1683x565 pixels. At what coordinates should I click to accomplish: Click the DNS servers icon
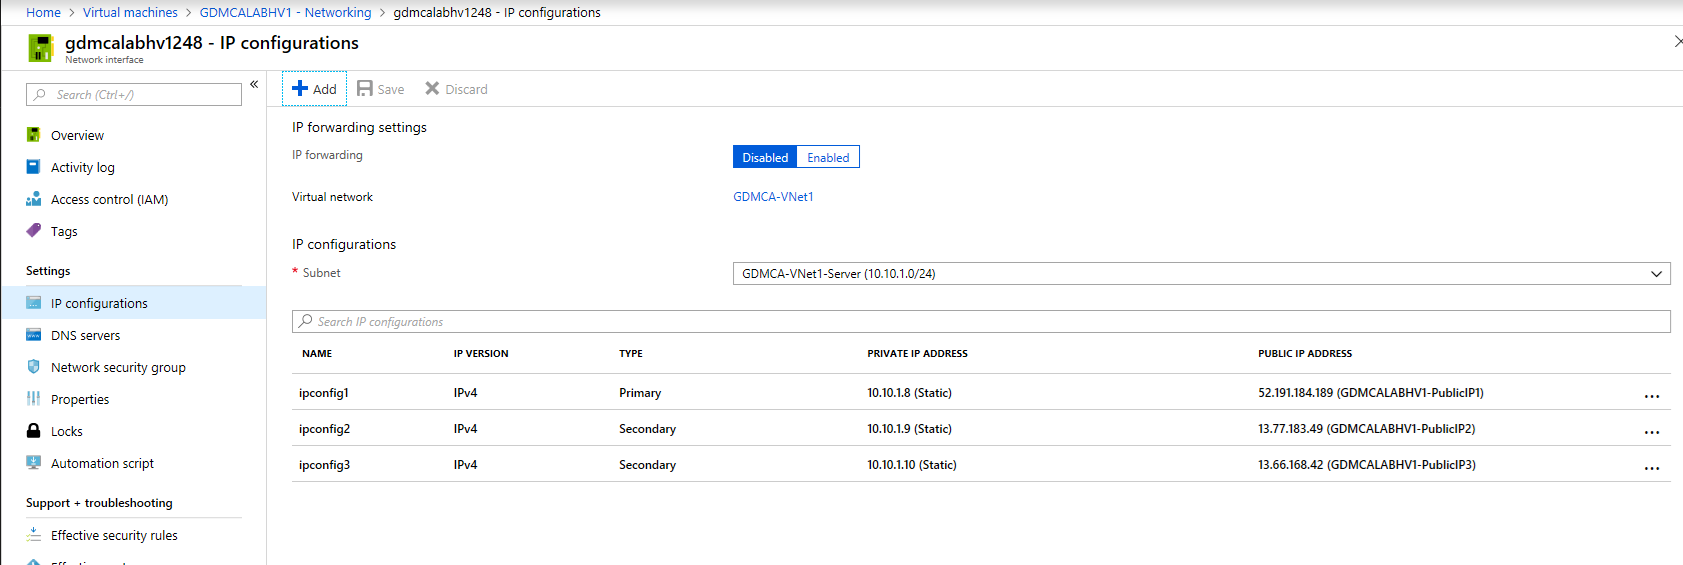pos(34,335)
